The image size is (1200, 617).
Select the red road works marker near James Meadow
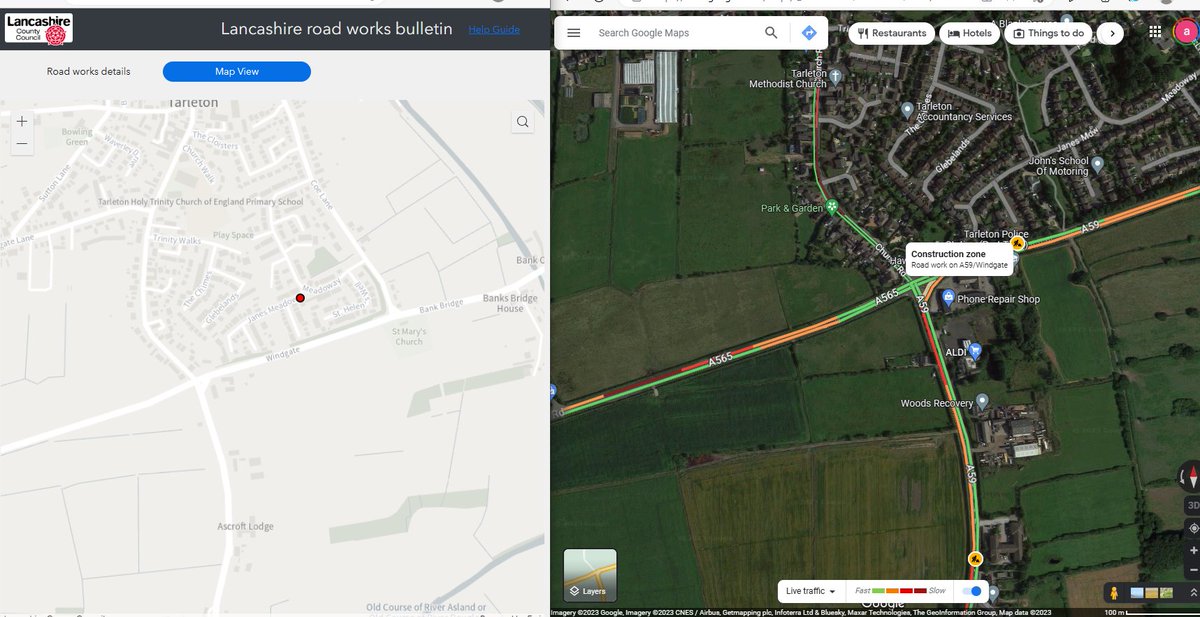point(300,298)
